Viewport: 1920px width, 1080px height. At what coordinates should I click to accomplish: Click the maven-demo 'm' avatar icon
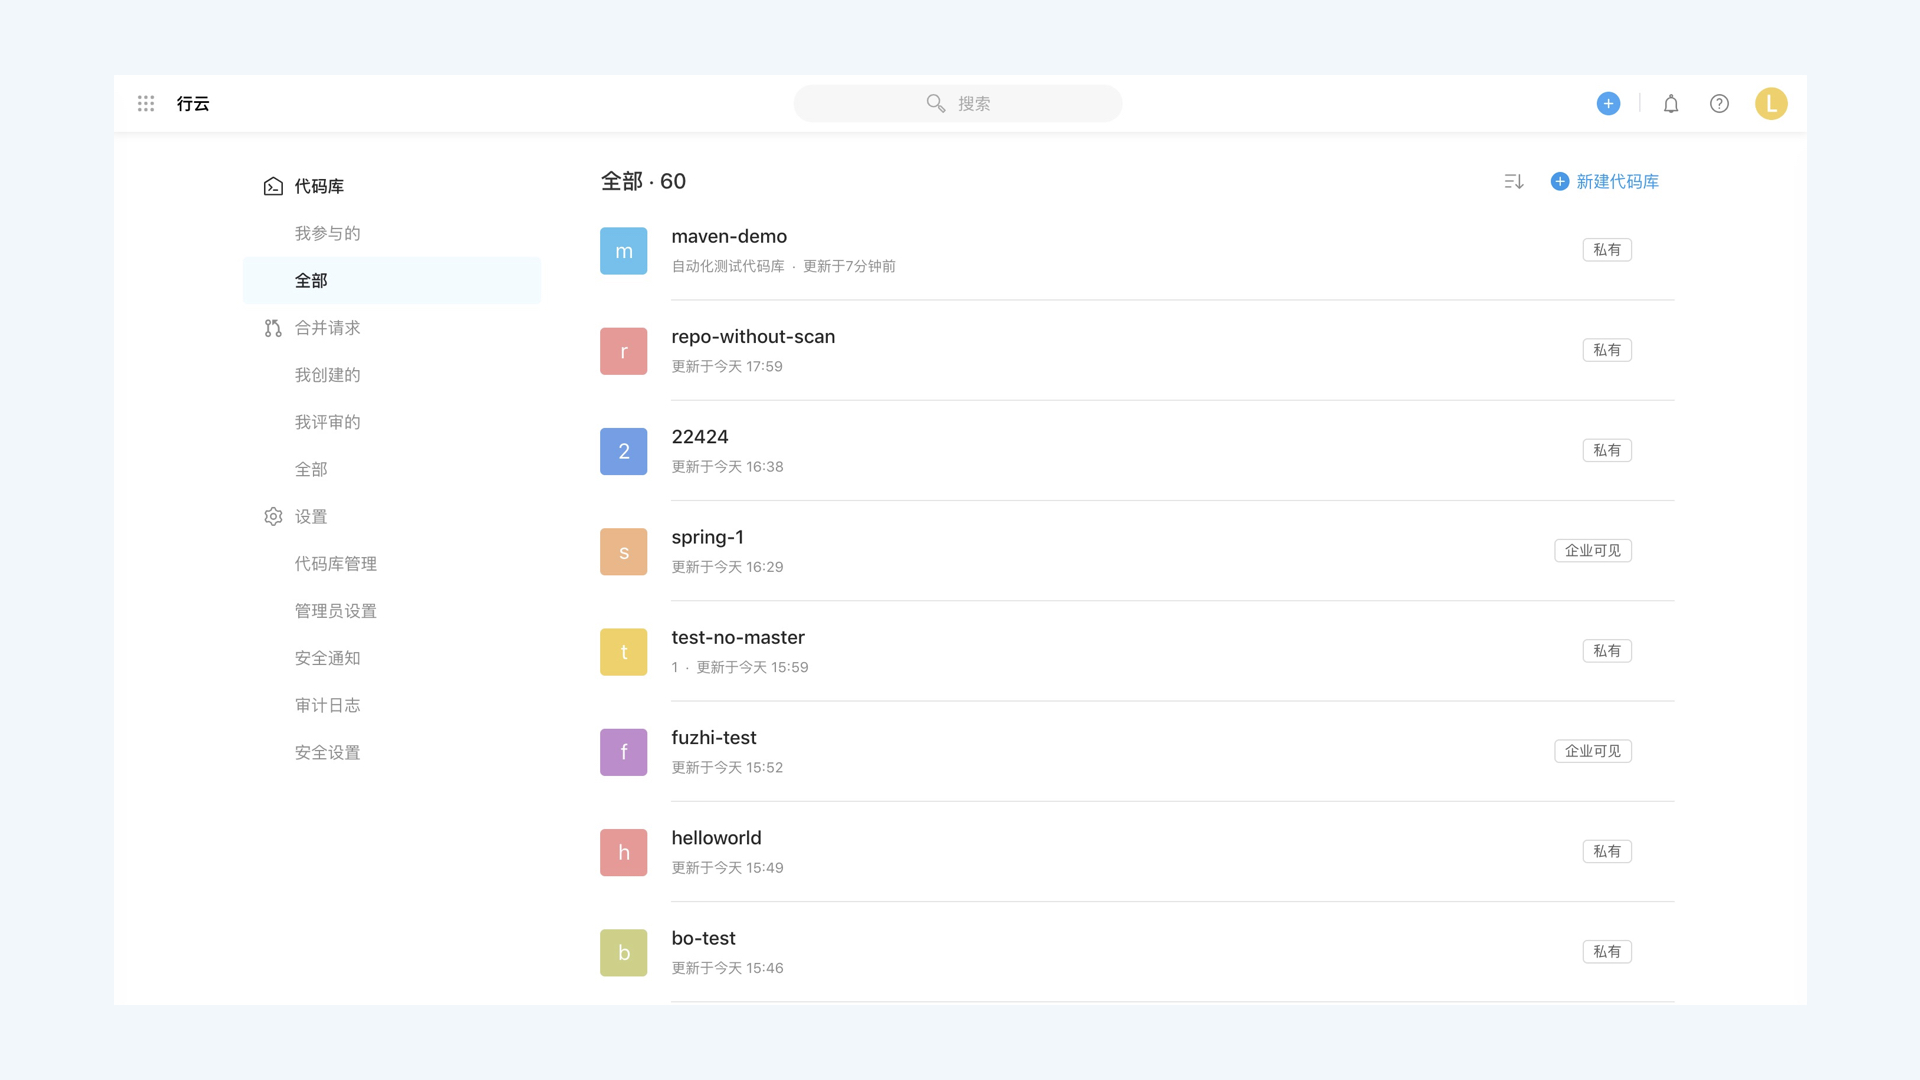pos(624,251)
